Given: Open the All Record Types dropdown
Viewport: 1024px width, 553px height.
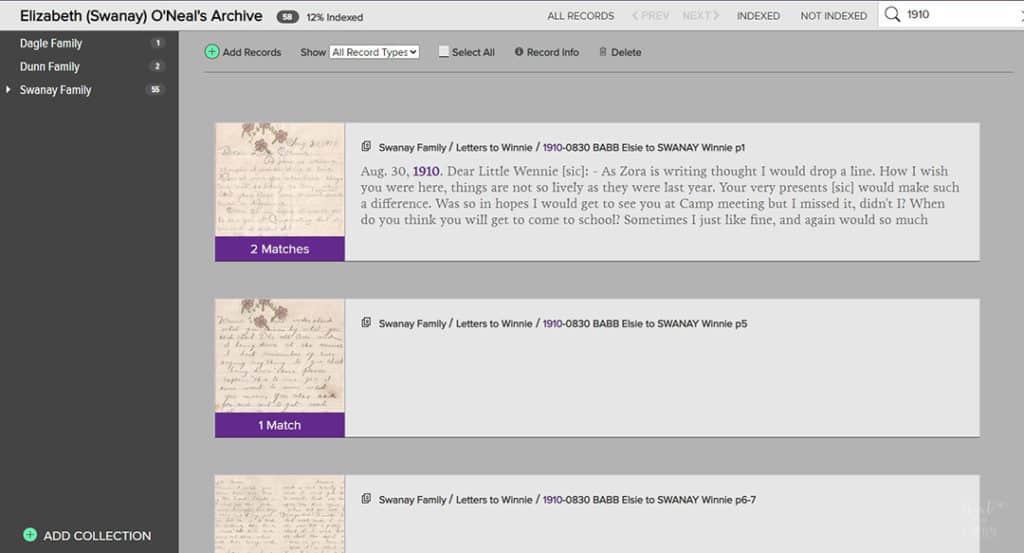Looking at the screenshot, I should pyautogui.click(x=374, y=52).
